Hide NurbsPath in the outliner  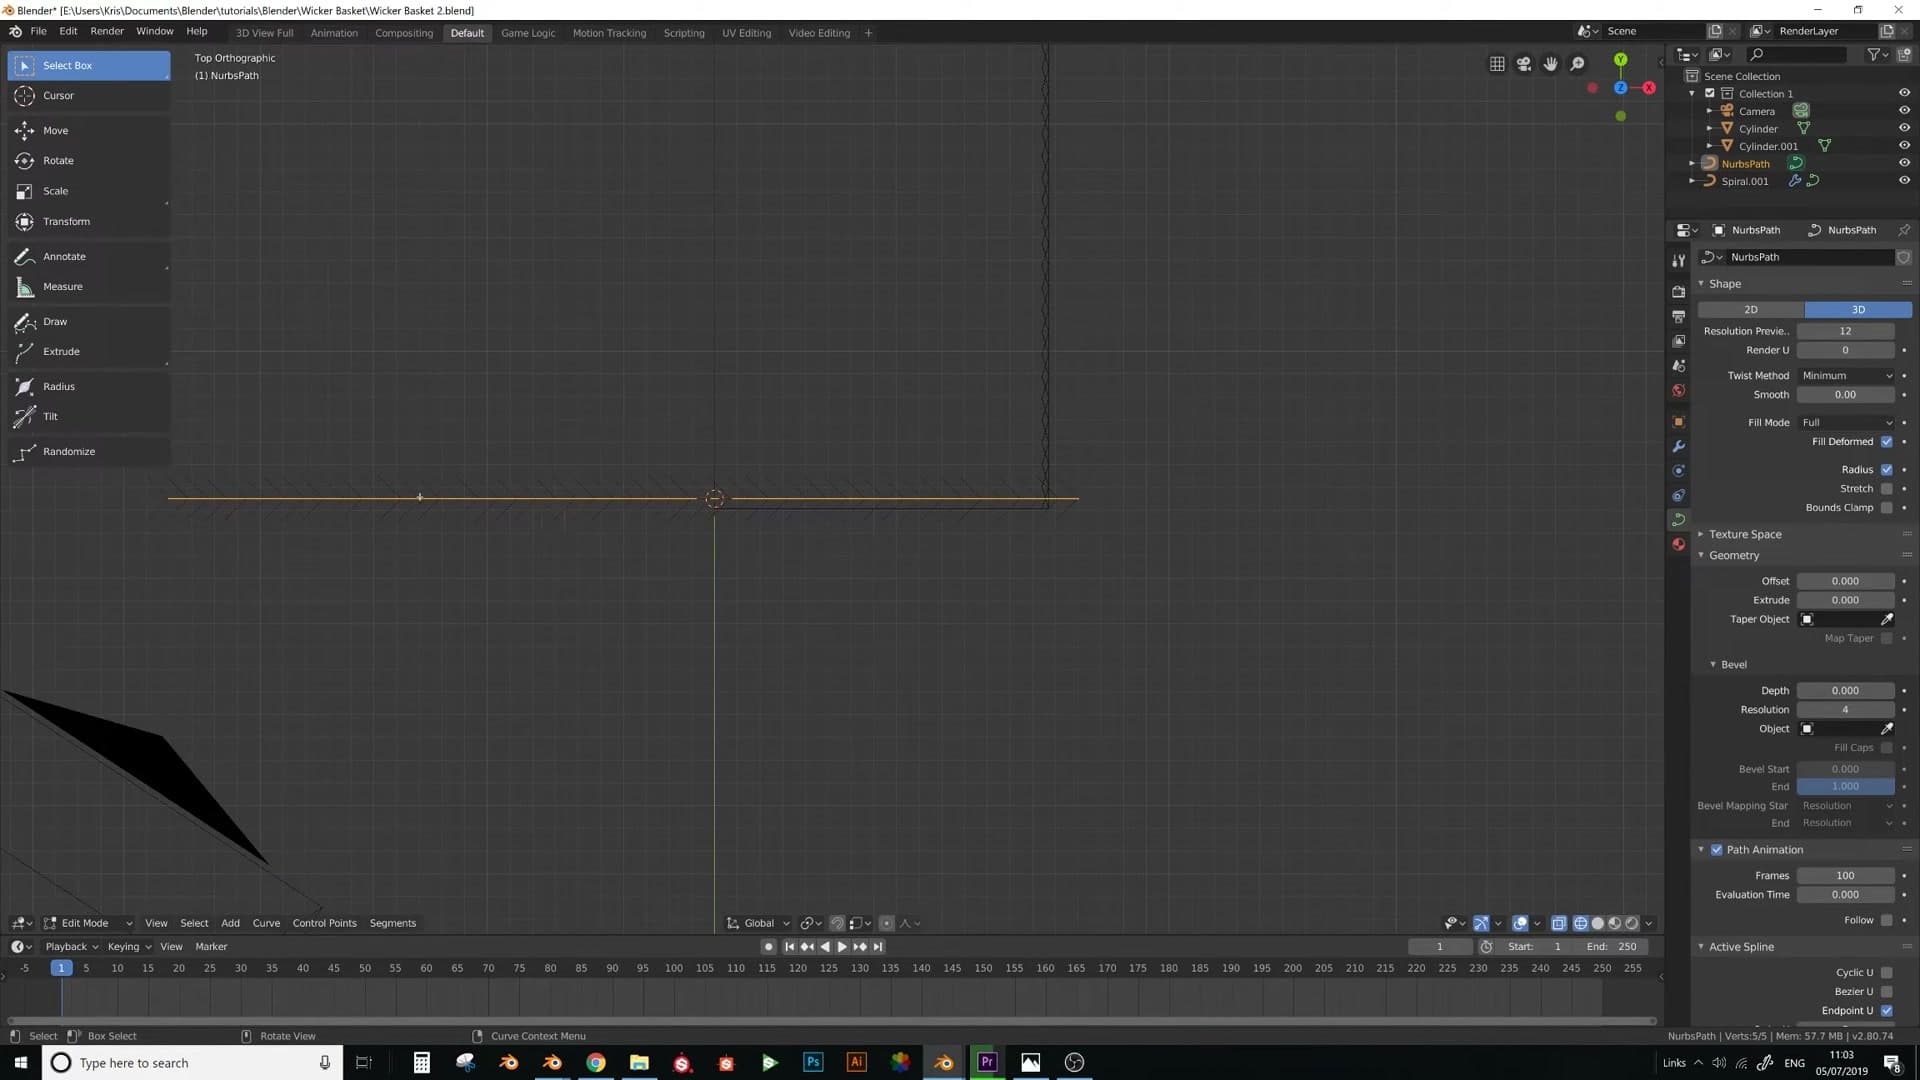pyautogui.click(x=1904, y=164)
